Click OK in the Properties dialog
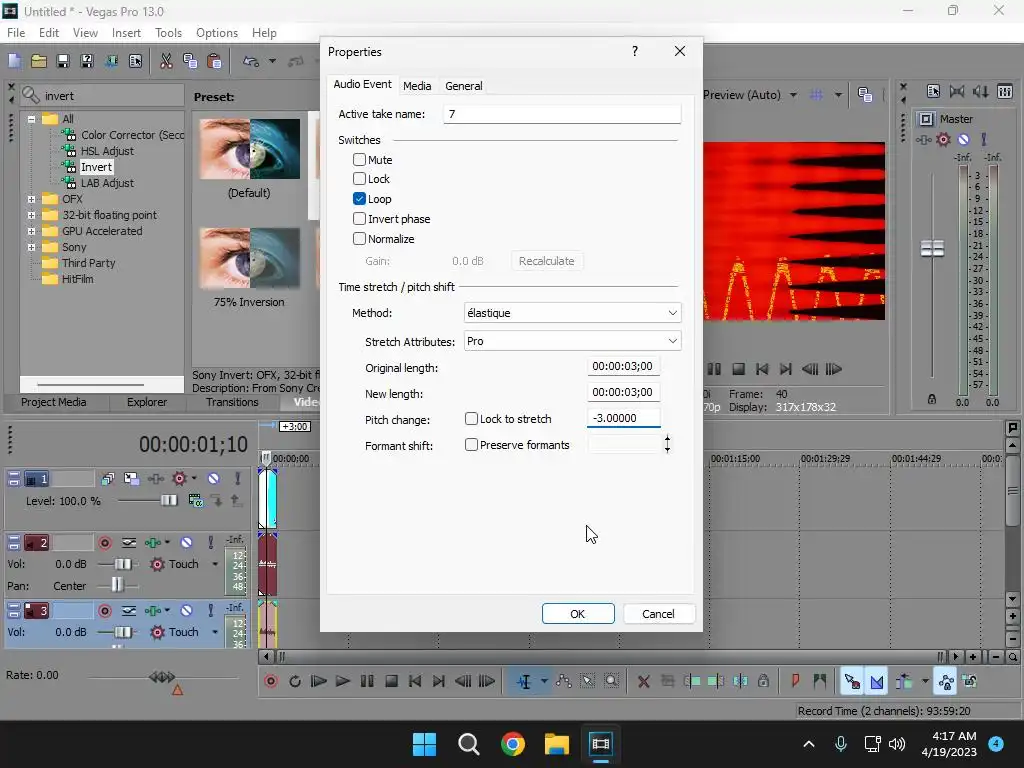Image resolution: width=1024 pixels, height=768 pixels. point(578,614)
